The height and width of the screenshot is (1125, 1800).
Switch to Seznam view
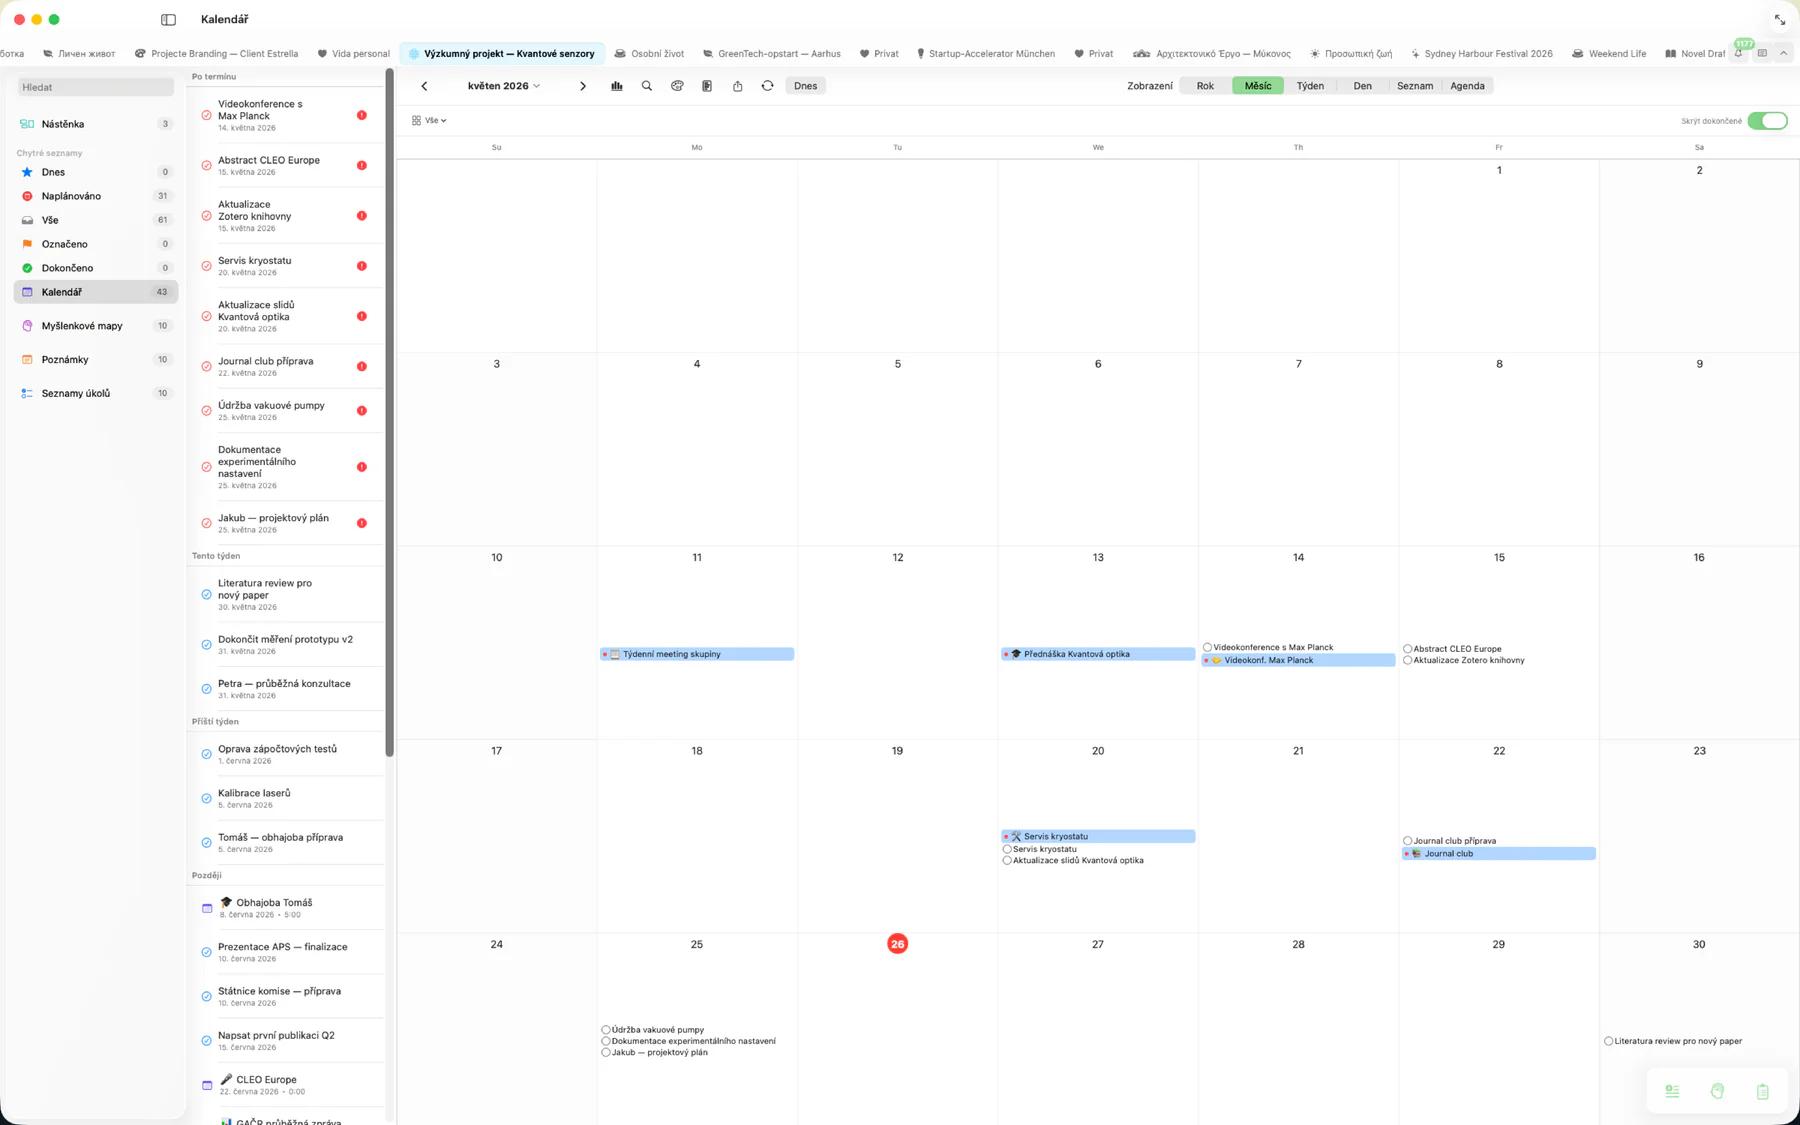point(1415,86)
